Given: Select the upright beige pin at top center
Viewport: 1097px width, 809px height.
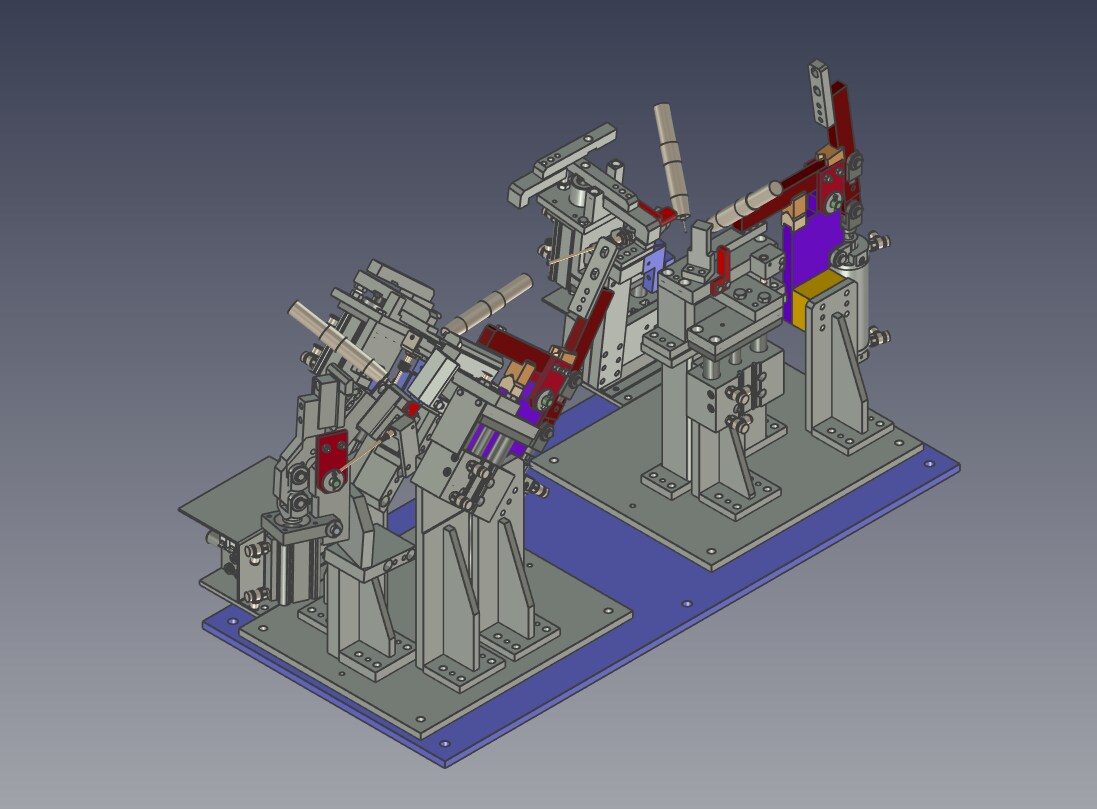Looking at the screenshot, I should (672, 160).
